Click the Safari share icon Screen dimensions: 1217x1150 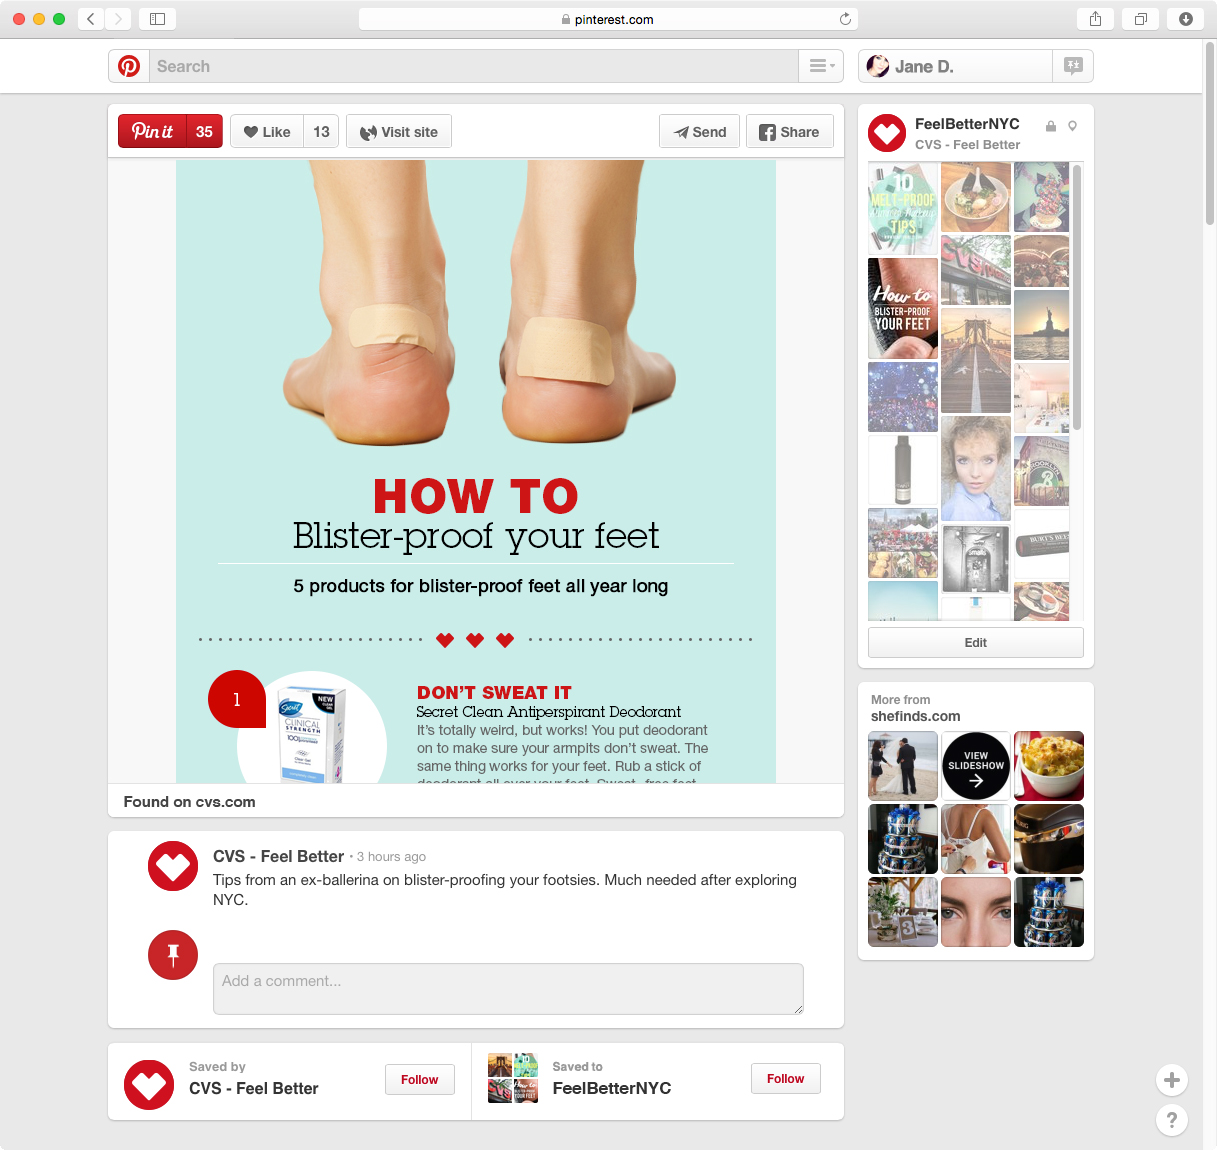point(1096,19)
